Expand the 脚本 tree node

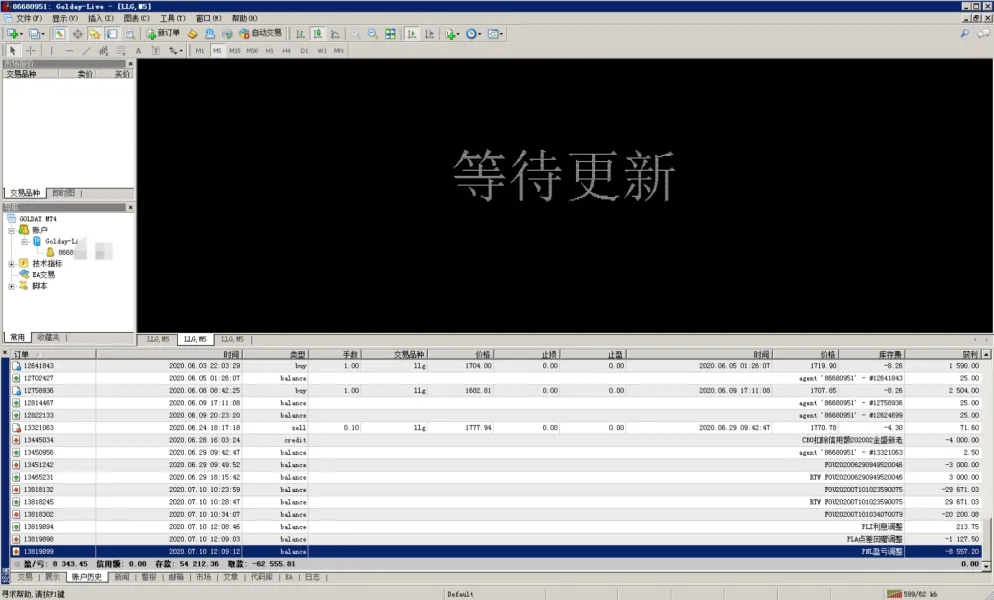click(x=11, y=286)
